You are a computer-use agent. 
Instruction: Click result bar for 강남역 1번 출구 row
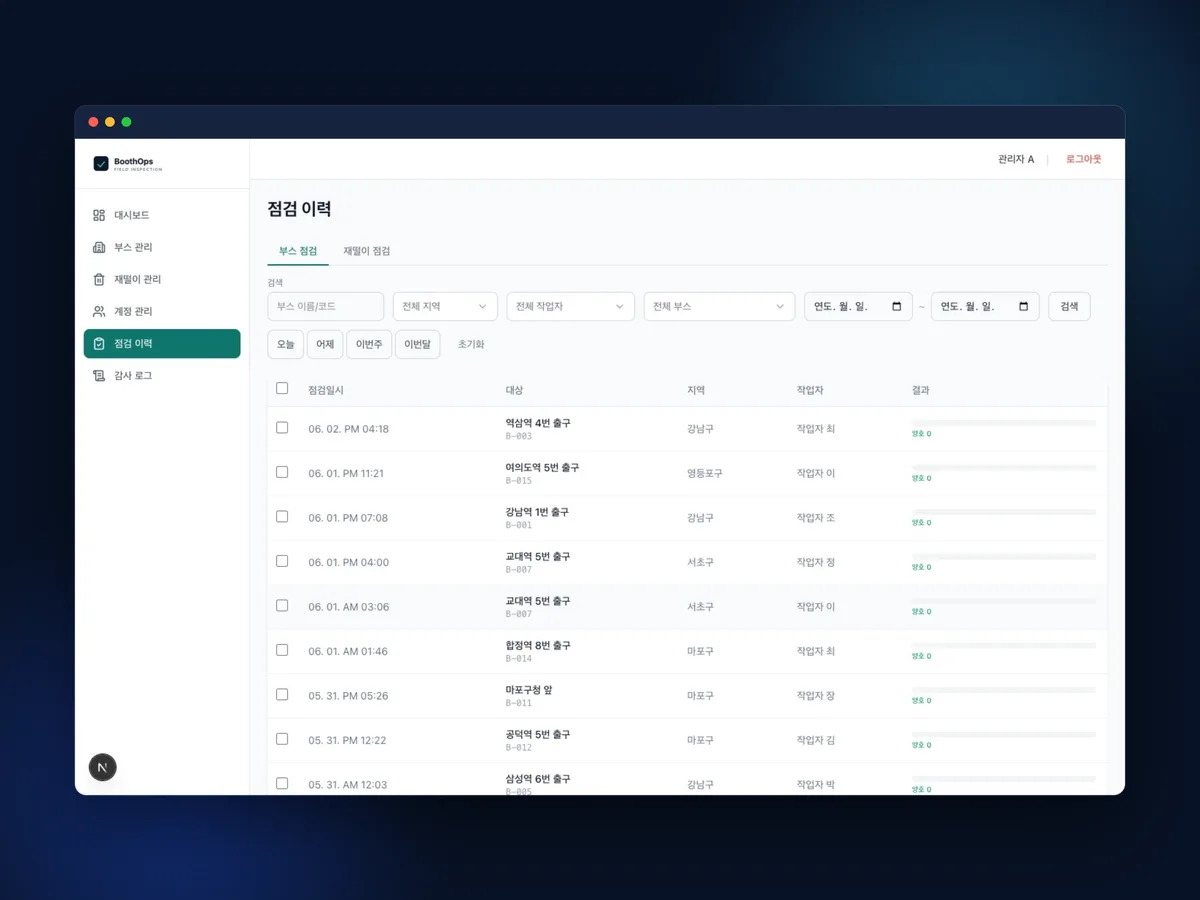coord(1004,512)
